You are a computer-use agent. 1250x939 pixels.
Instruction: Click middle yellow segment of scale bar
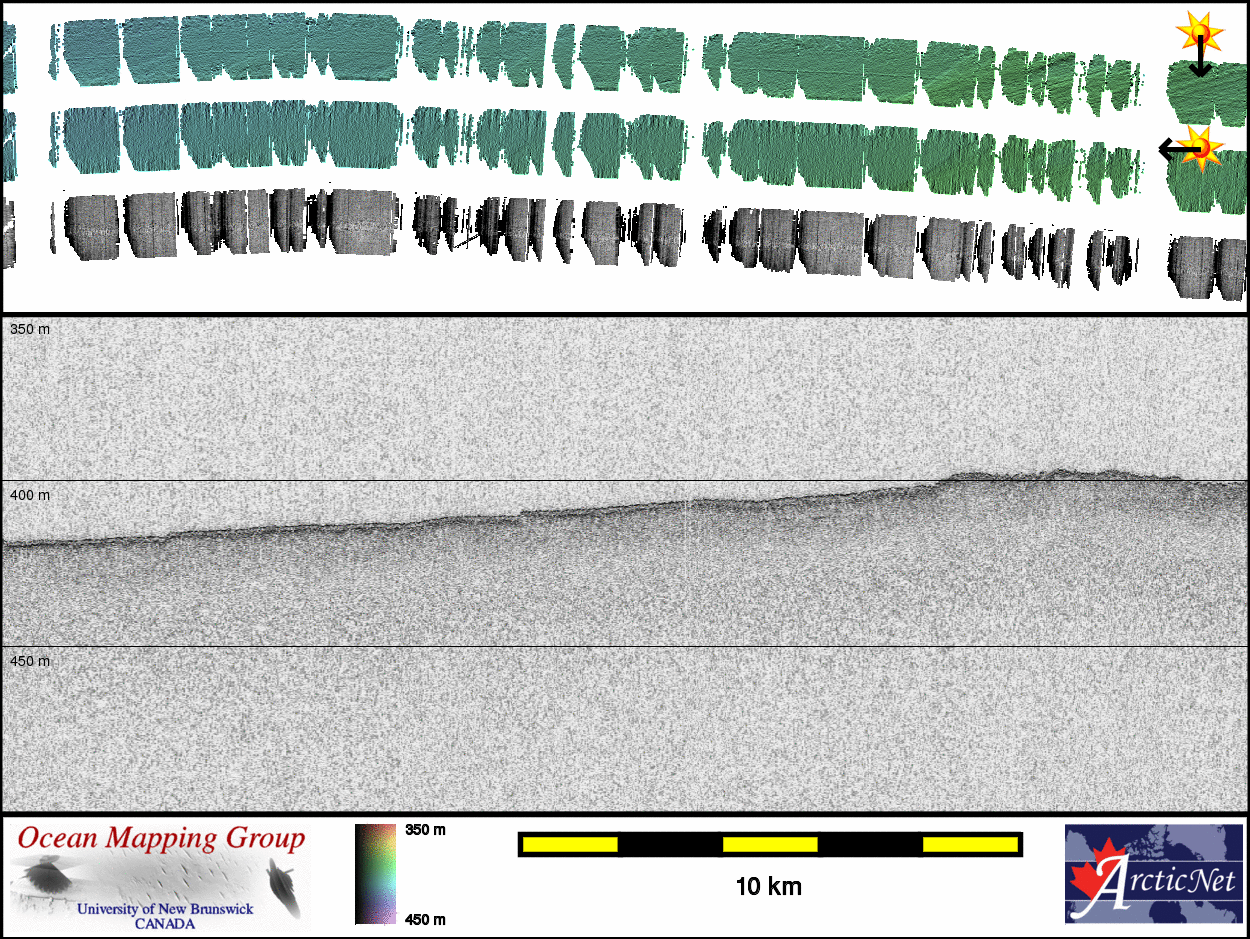769,845
